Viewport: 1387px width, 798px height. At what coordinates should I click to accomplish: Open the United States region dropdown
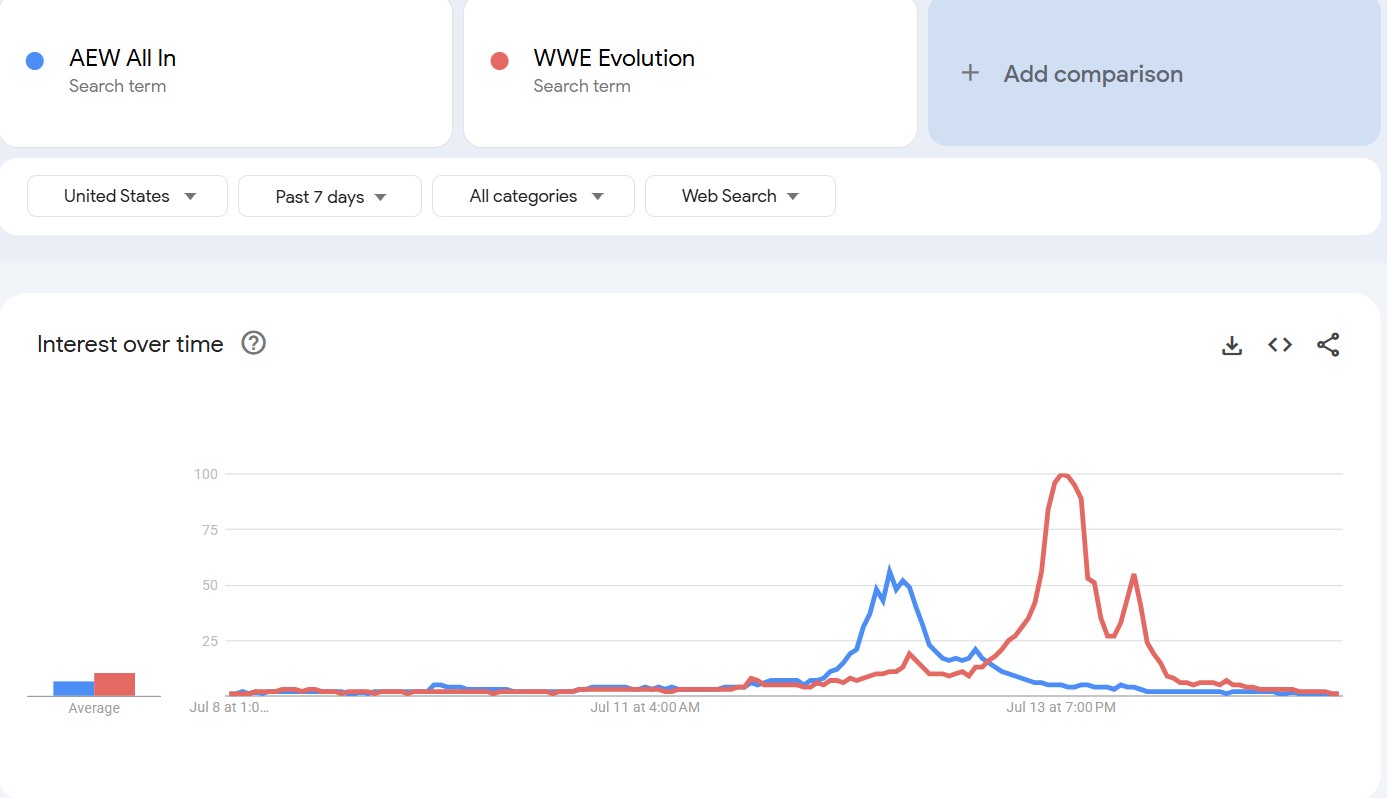point(128,196)
